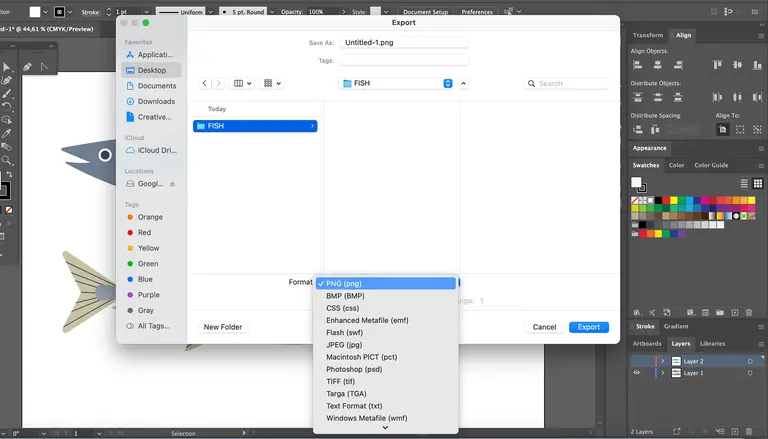Switch swatches to list view
This screenshot has width=768, height=439.
coord(744,183)
